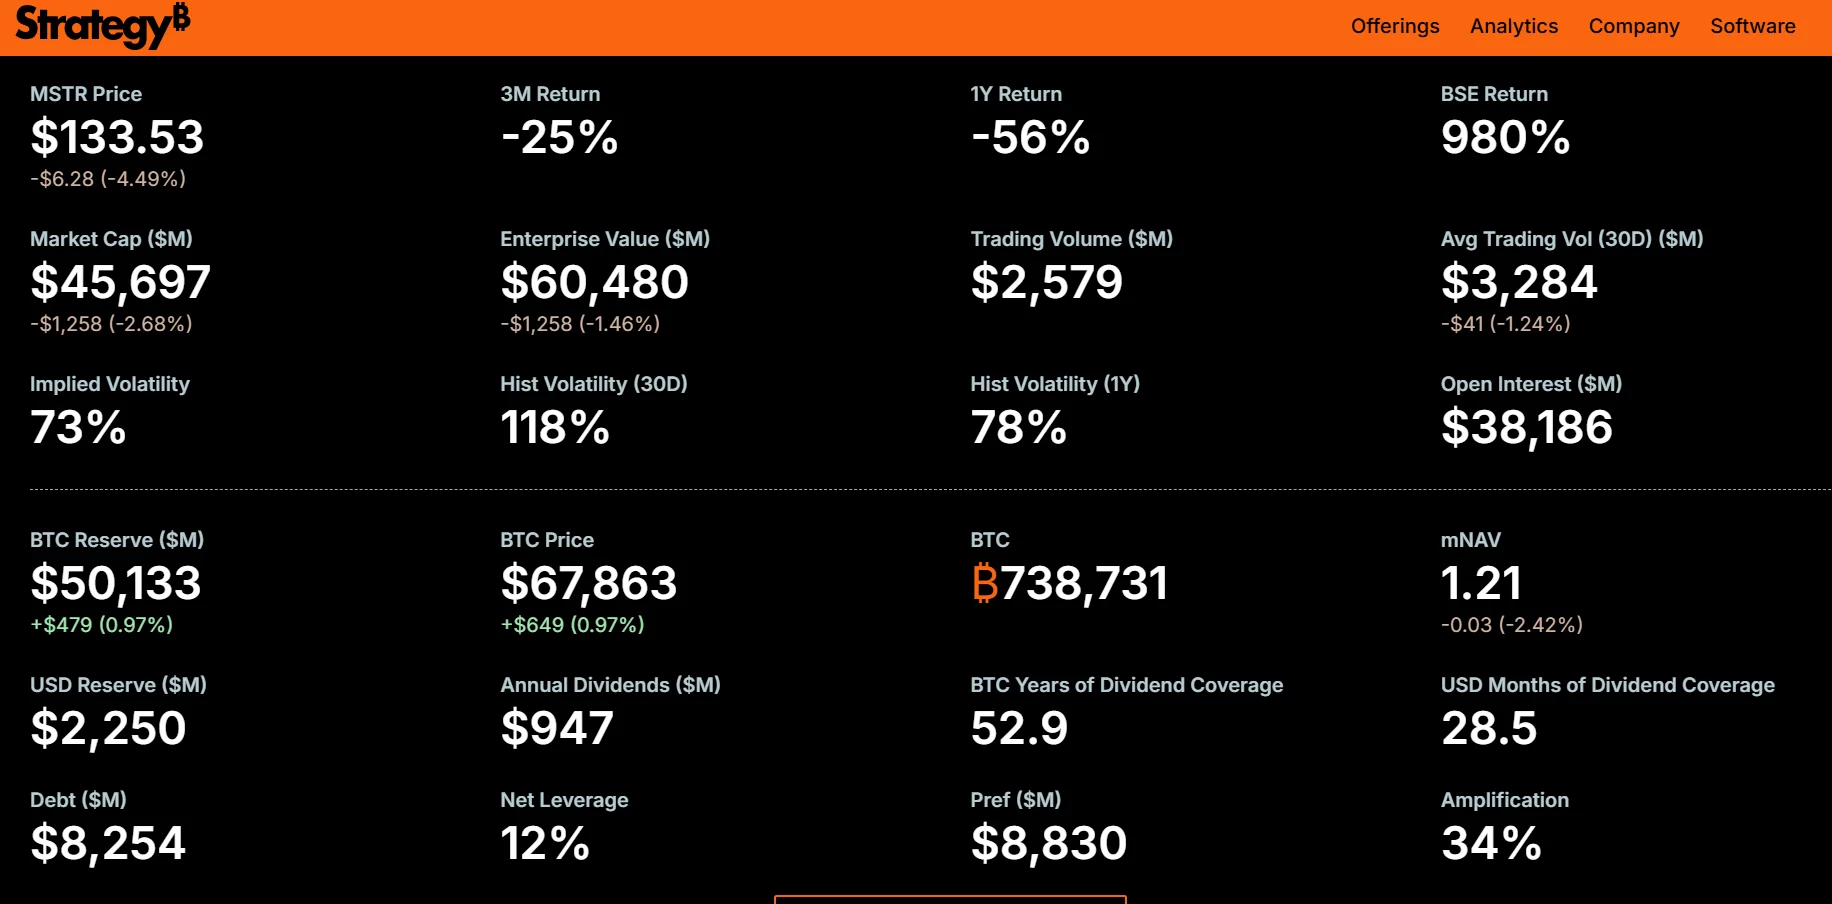Viewport: 1832px width, 904px height.
Task: Click the Strategy logo in the header
Action: click(x=102, y=26)
